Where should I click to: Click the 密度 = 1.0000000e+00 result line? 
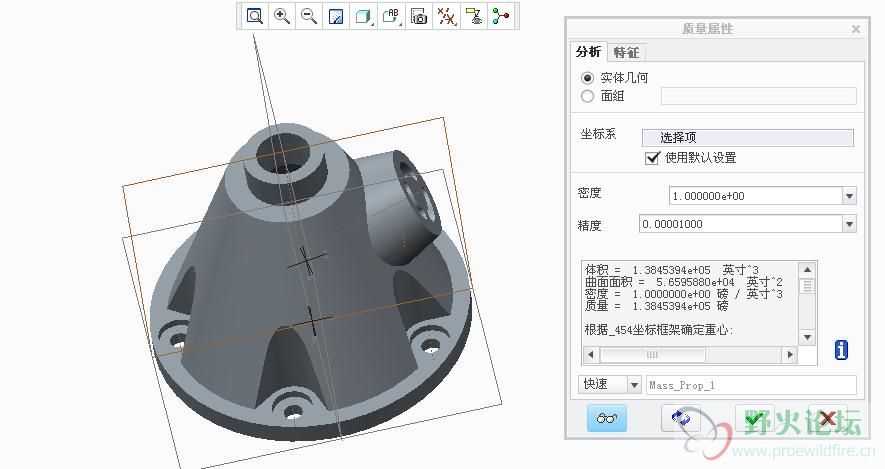[684, 294]
